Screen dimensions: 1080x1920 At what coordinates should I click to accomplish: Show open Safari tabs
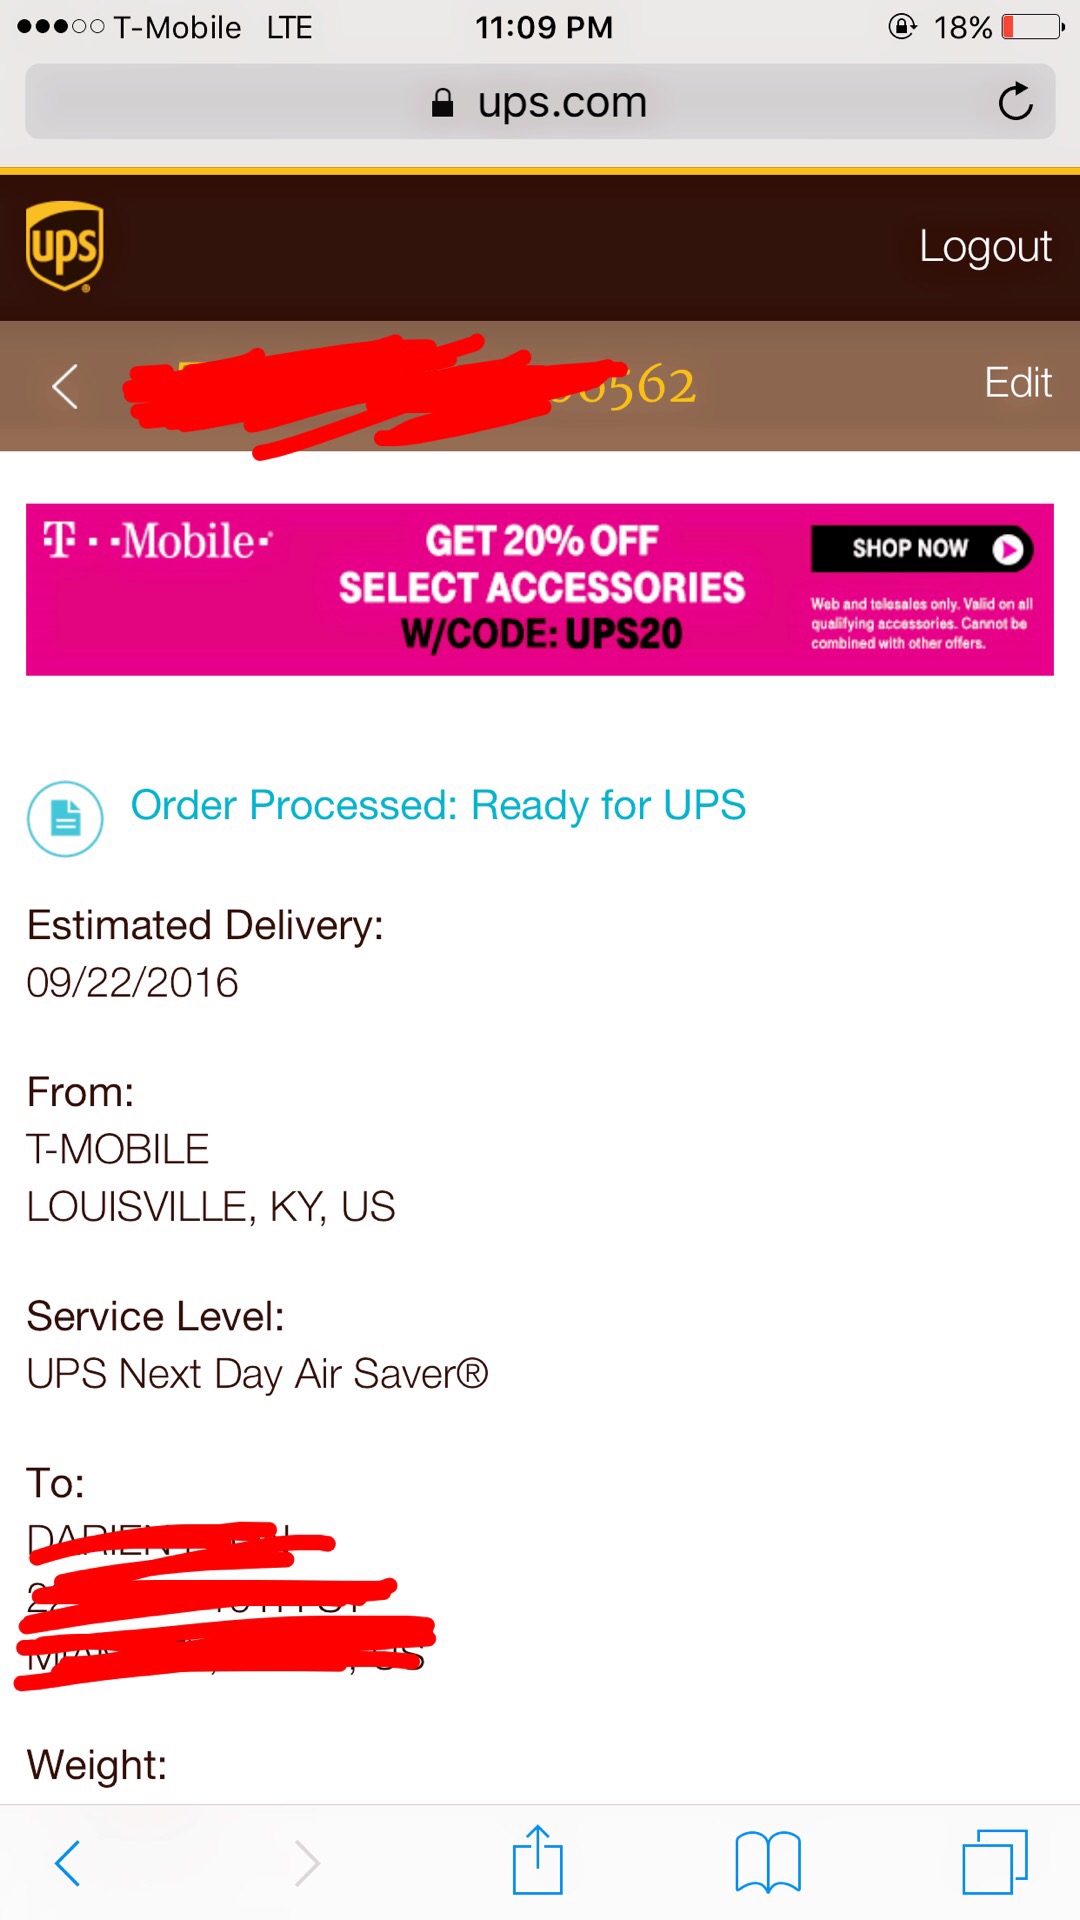[994, 1862]
